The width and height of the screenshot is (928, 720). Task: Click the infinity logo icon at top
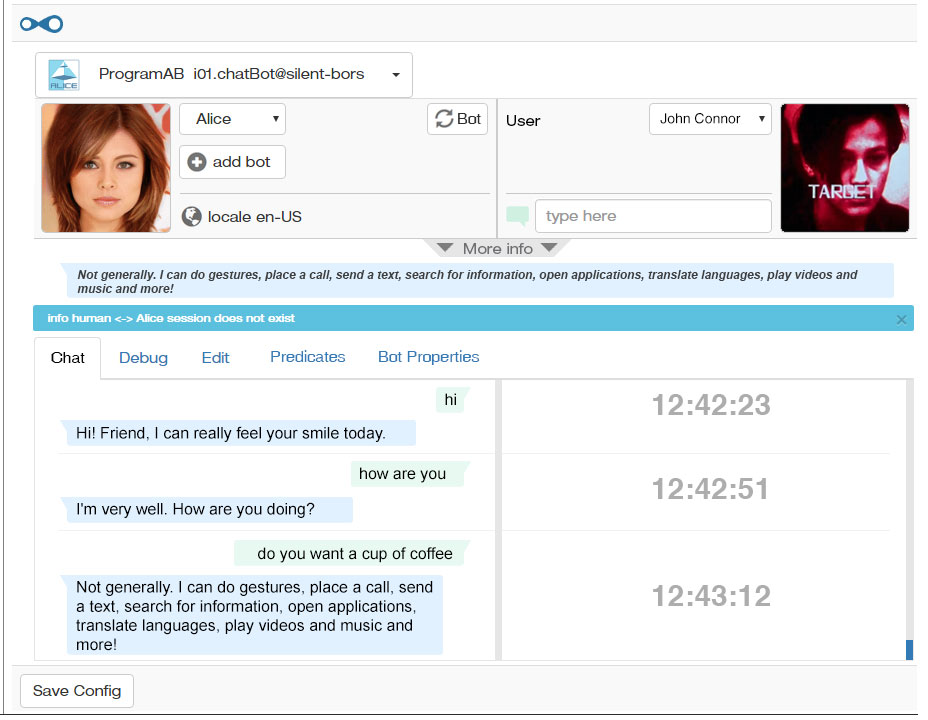click(41, 23)
